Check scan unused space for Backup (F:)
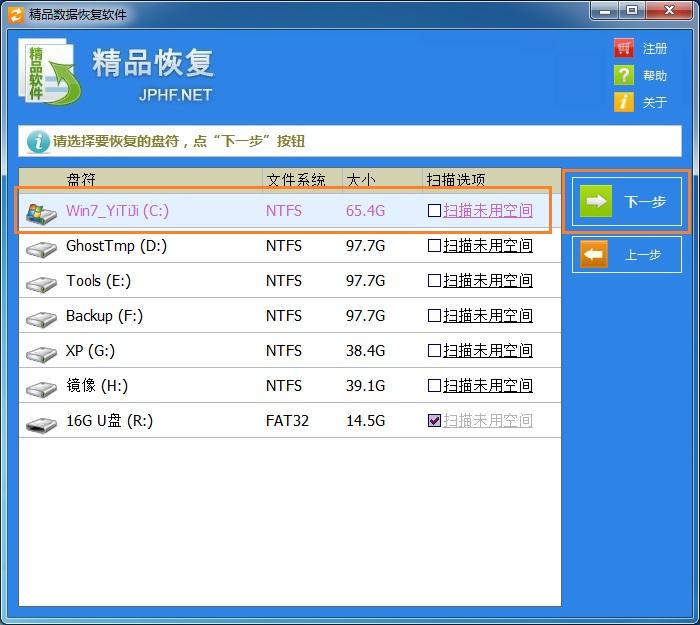Viewport: 700px width, 625px height. (x=434, y=316)
